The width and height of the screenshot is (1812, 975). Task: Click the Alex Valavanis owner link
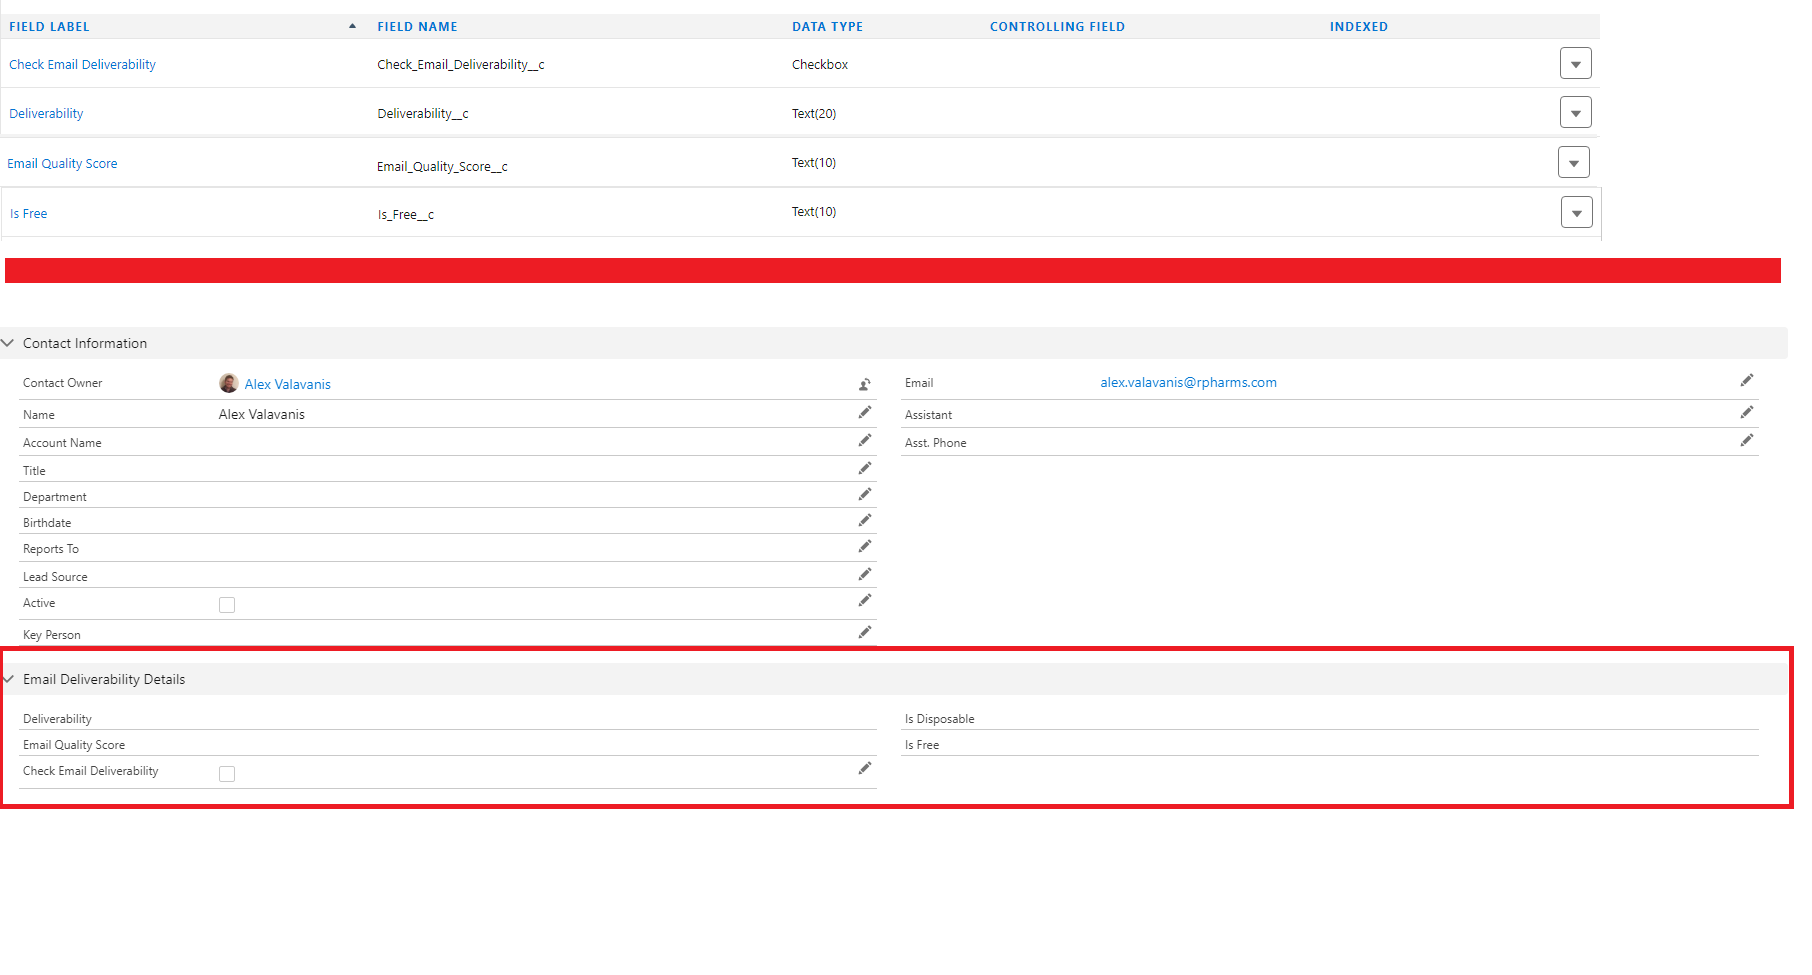[287, 384]
